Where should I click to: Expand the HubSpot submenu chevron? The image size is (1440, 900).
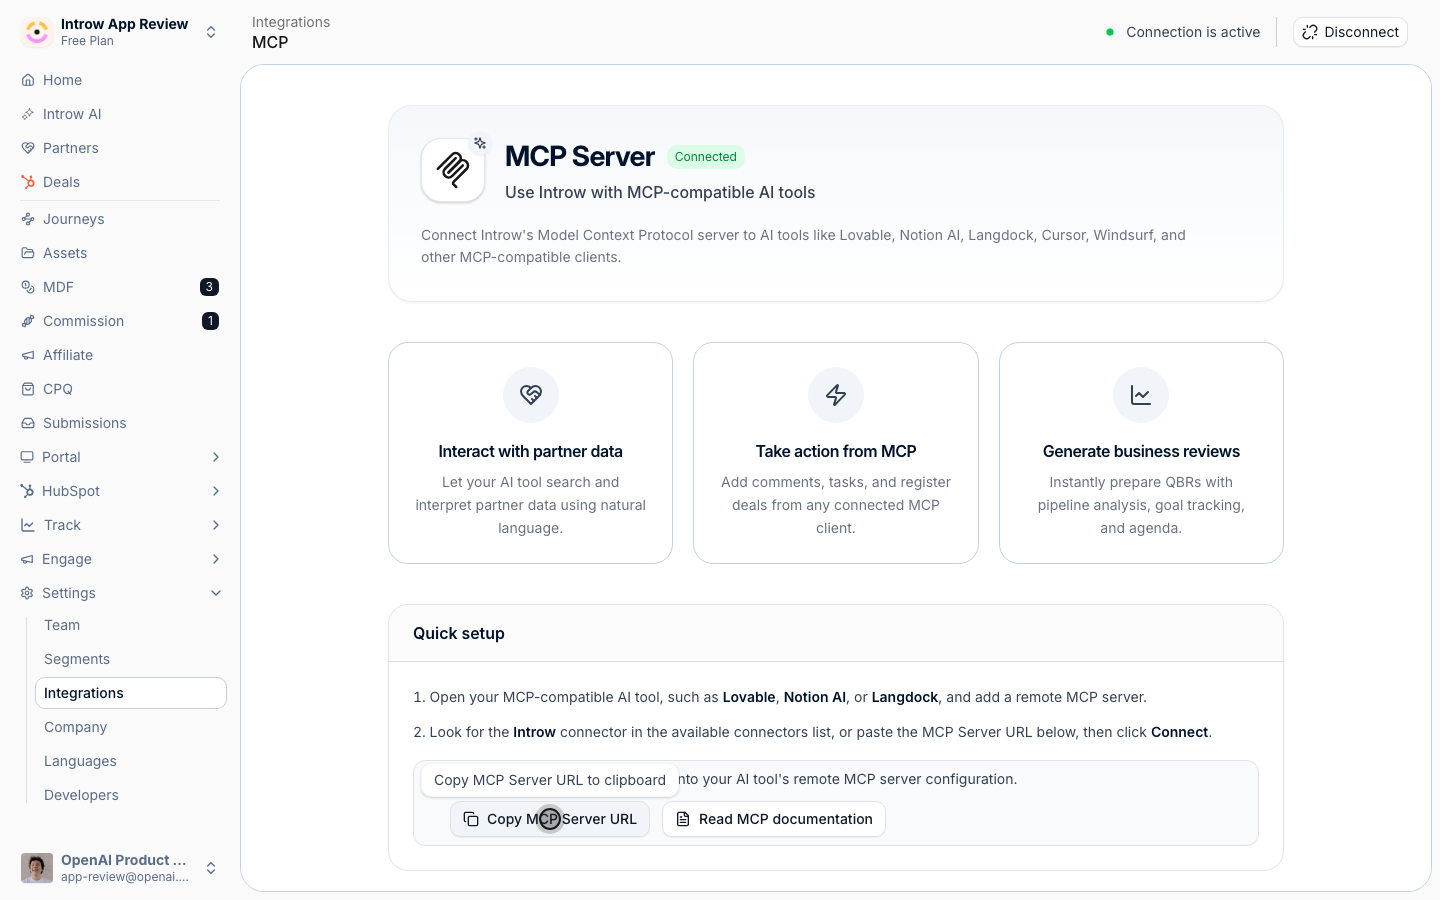pos(216,491)
